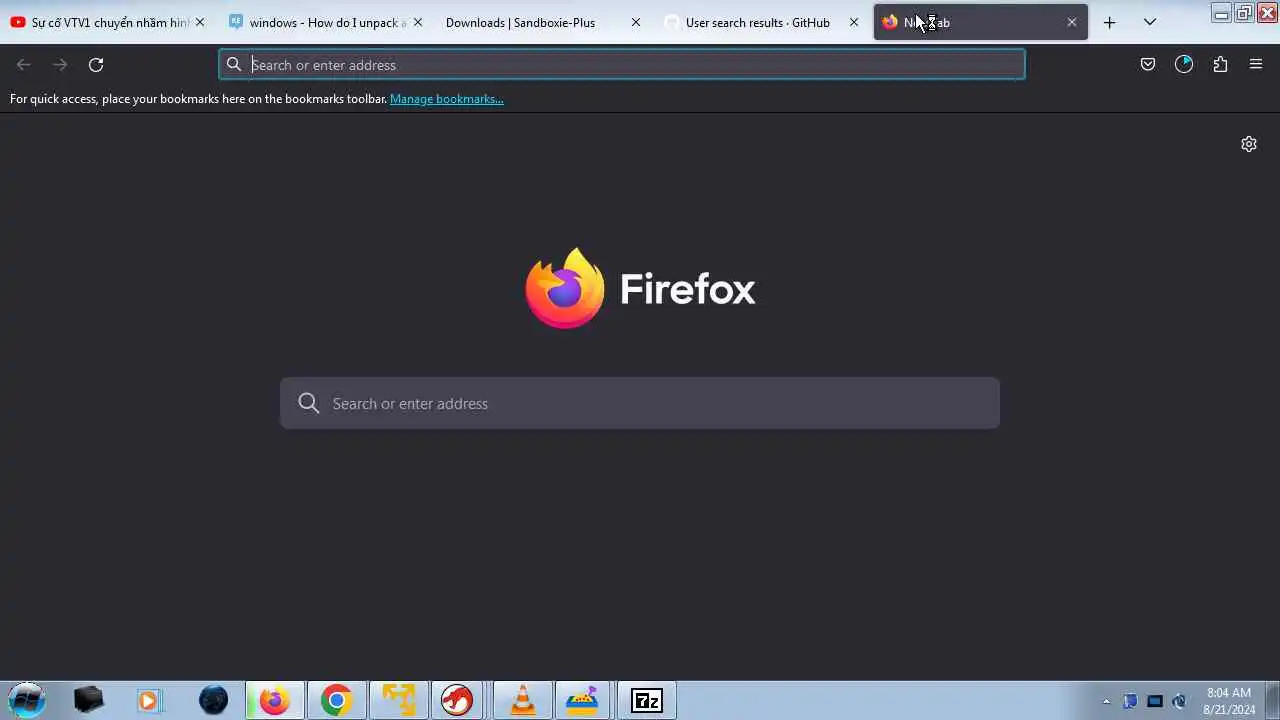
Task: Open a new tab with plus button
Action: click(x=1109, y=22)
